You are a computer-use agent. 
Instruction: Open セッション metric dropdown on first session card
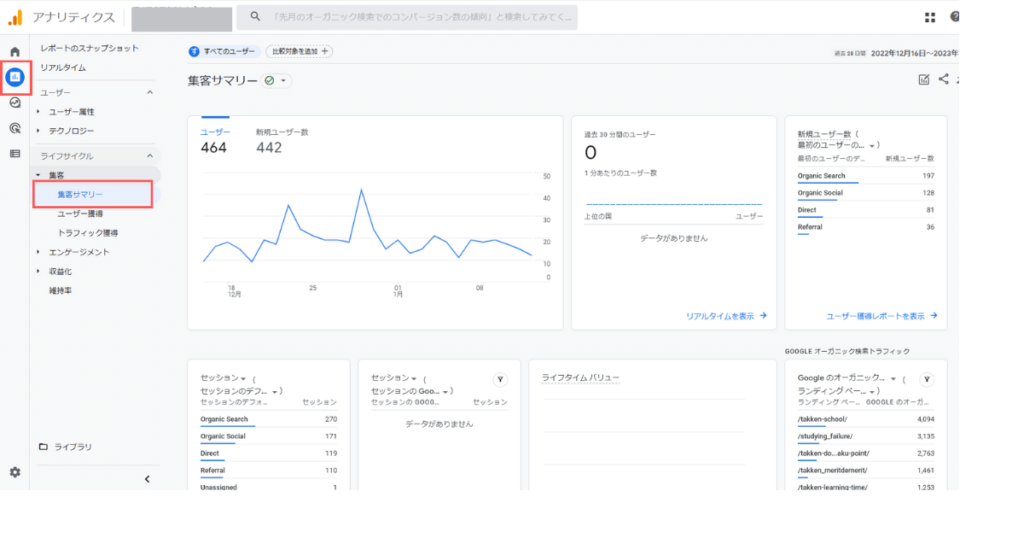(243, 378)
